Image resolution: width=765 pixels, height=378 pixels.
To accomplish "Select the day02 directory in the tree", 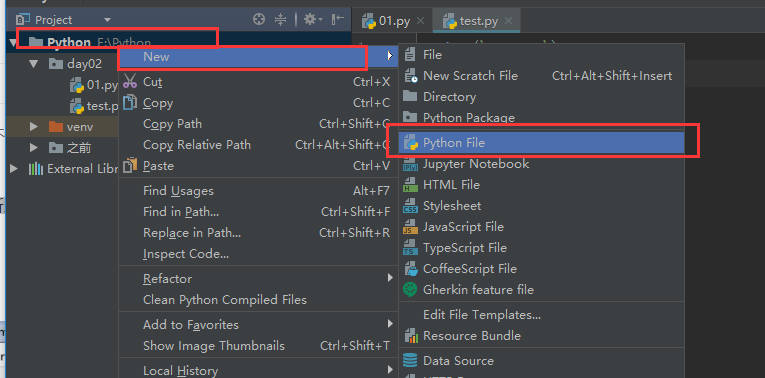I will (x=76, y=64).
